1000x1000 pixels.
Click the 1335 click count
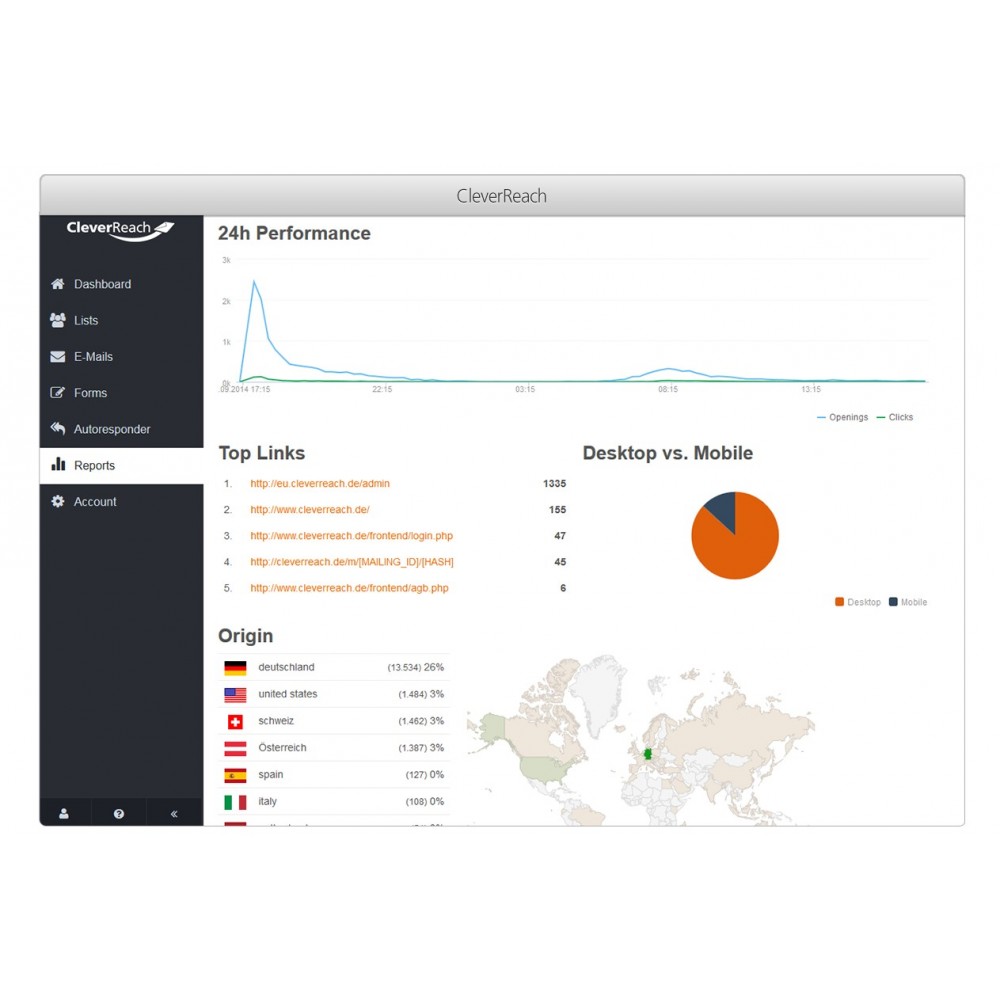554,483
